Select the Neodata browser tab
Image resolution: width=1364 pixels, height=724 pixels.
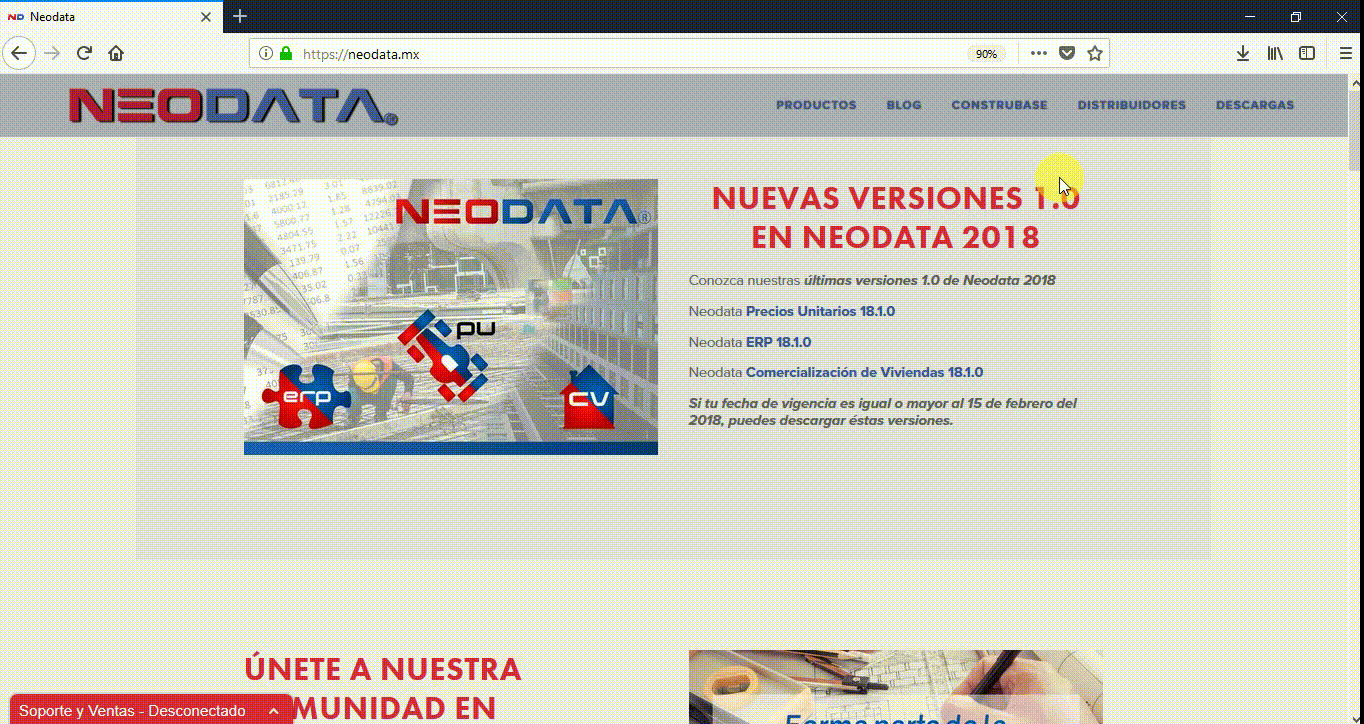(x=111, y=17)
